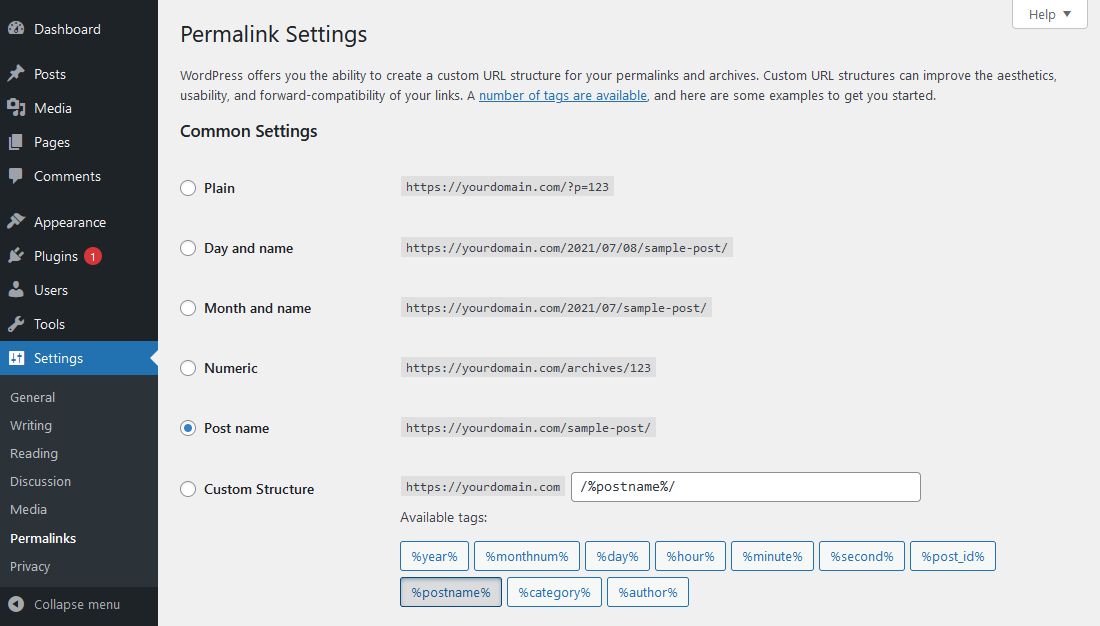Open the General settings submenu item
The image size is (1100, 626).
pyautogui.click(x=33, y=397)
